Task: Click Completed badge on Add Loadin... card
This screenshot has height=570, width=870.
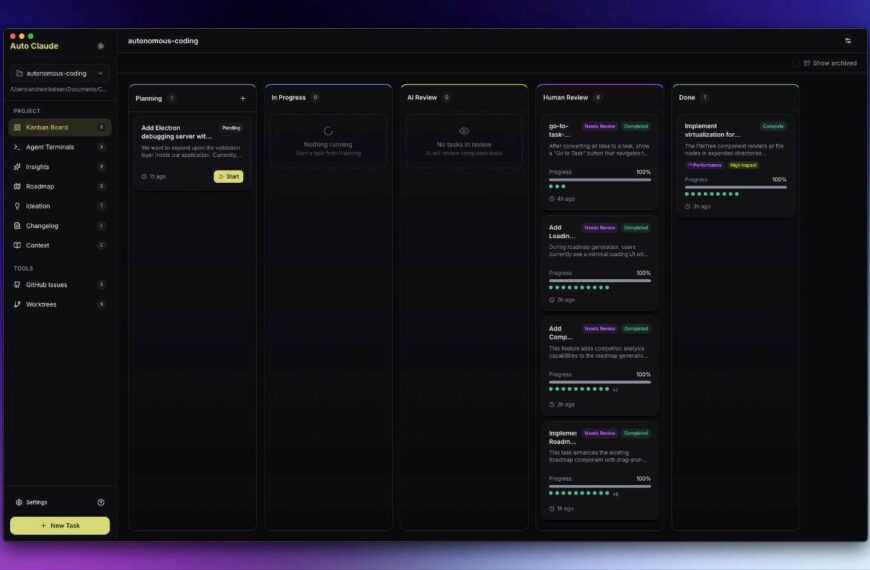Action: click(636, 228)
